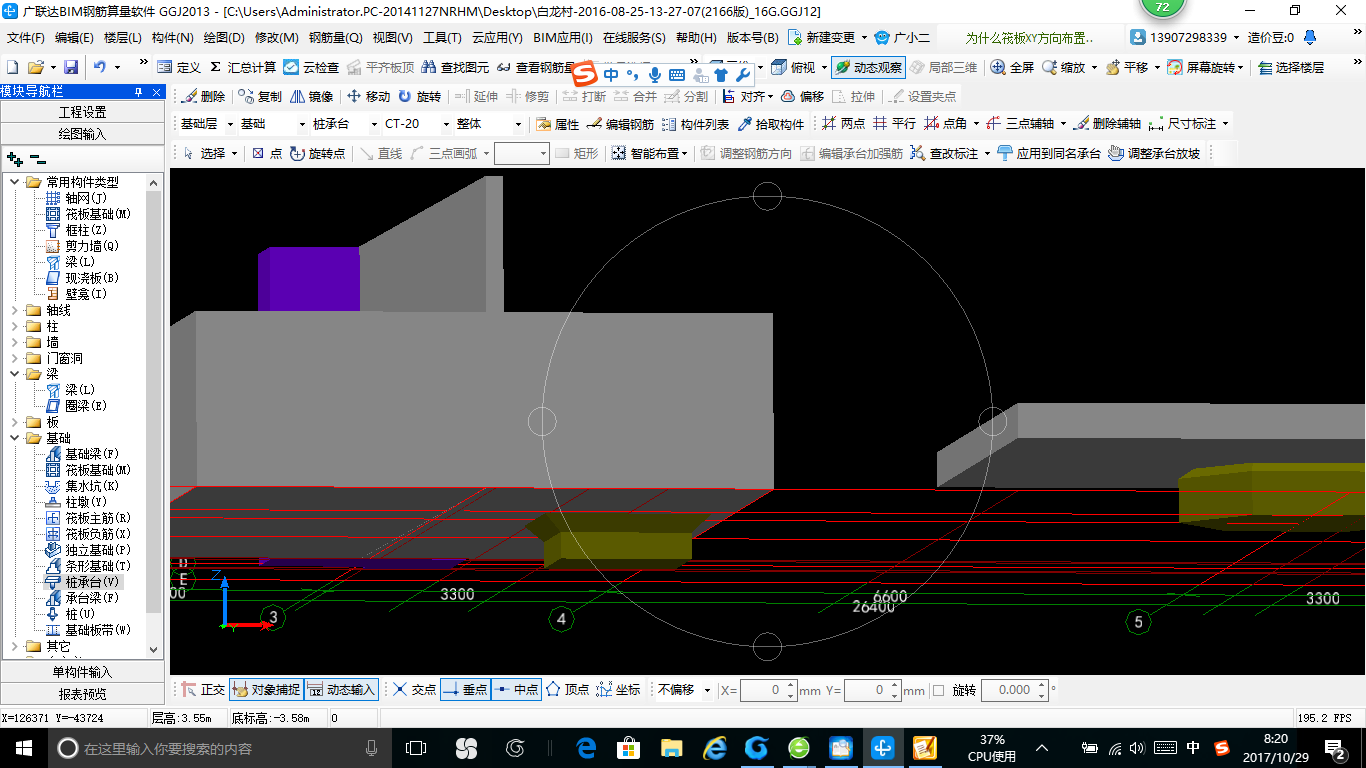Toggle 动态输入 dynamic input
Image resolution: width=1366 pixels, height=768 pixels.
tap(341, 690)
